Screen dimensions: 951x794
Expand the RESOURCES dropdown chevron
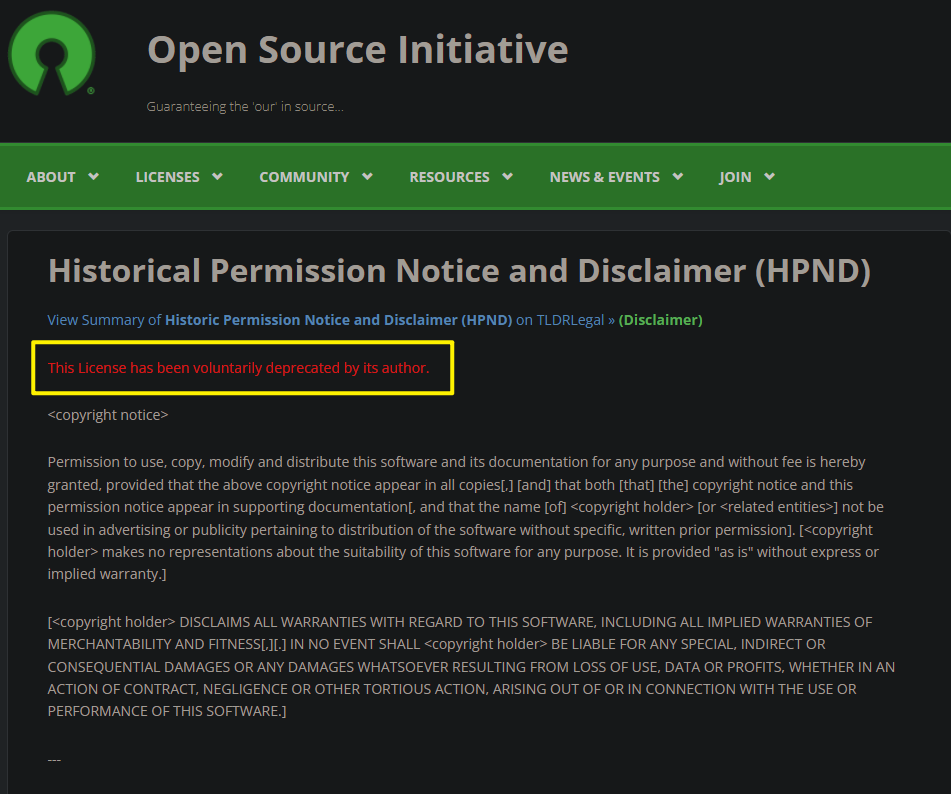pyautogui.click(x=508, y=176)
